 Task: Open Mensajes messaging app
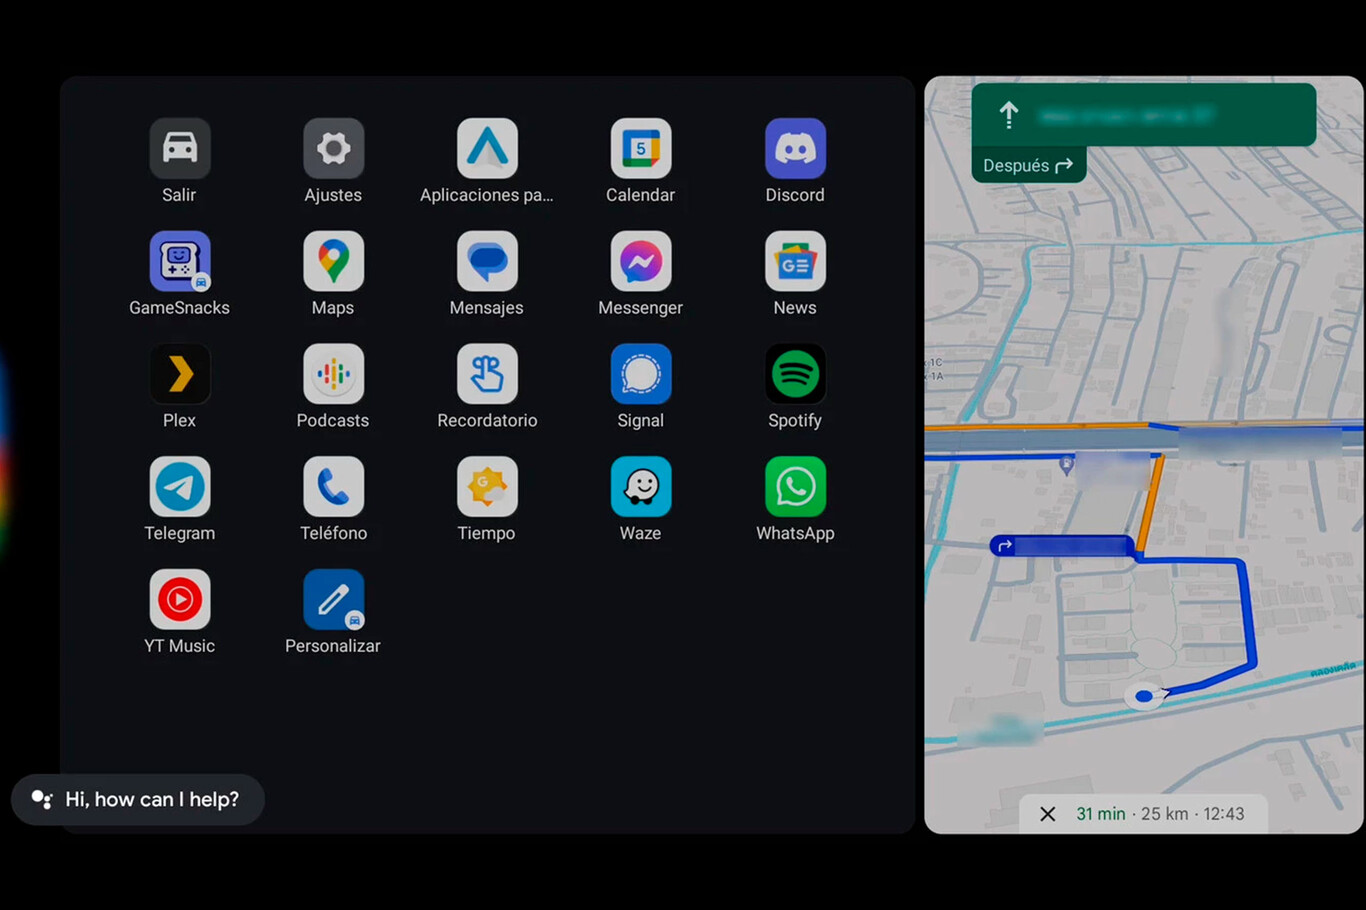point(487,262)
